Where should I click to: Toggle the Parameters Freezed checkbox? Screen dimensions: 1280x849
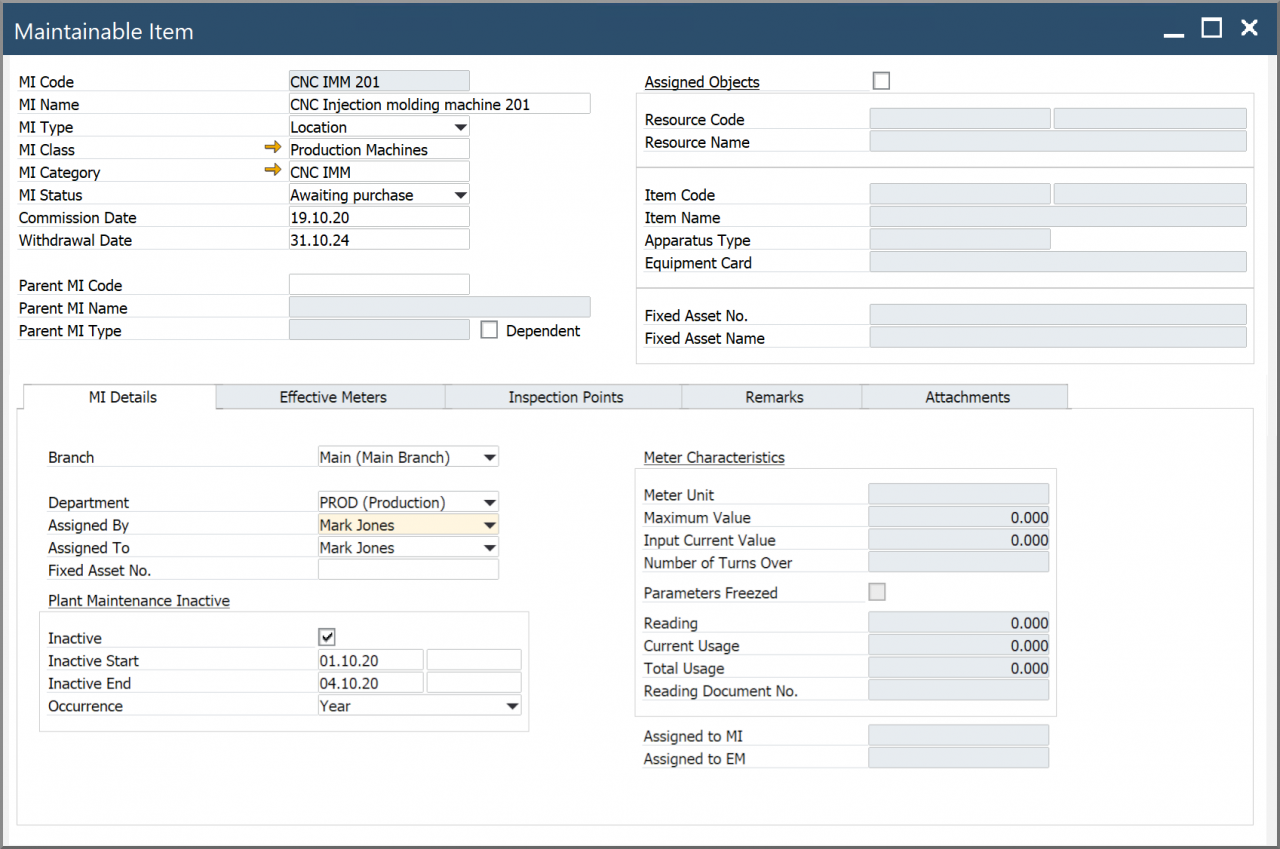click(877, 592)
